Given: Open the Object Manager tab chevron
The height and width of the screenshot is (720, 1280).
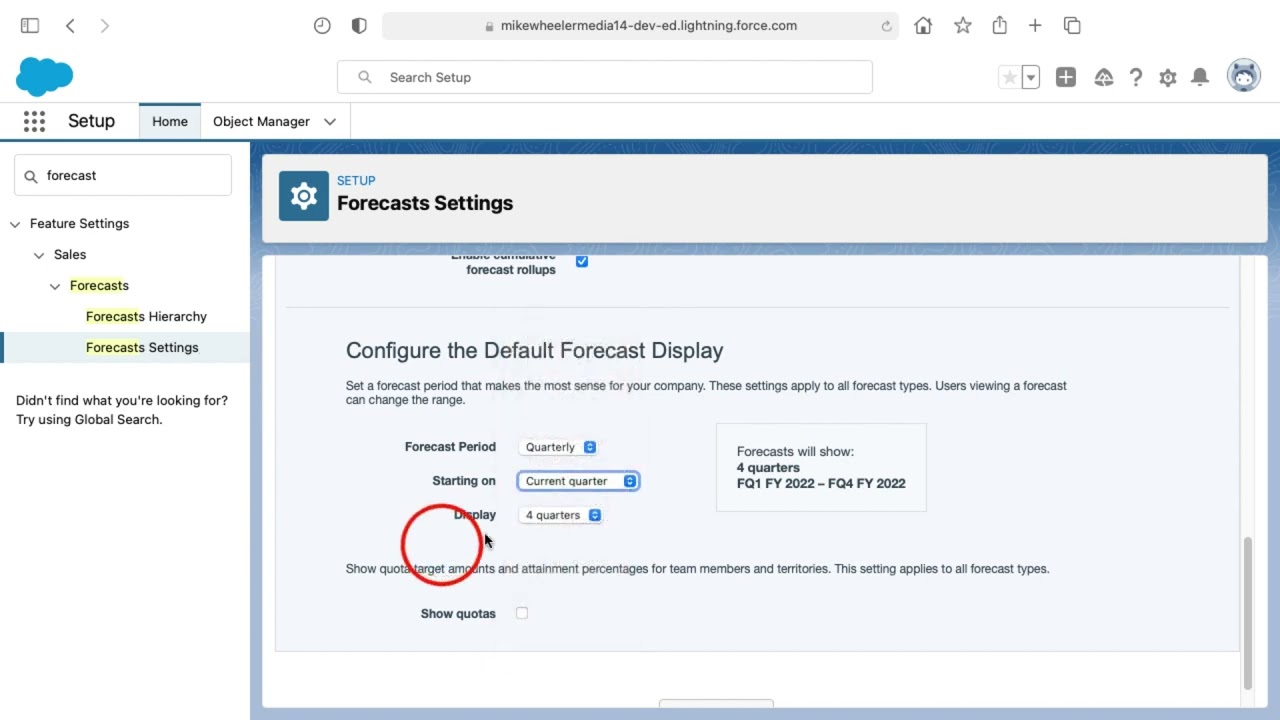Looking at the screenshot, I should pos(330,122).
